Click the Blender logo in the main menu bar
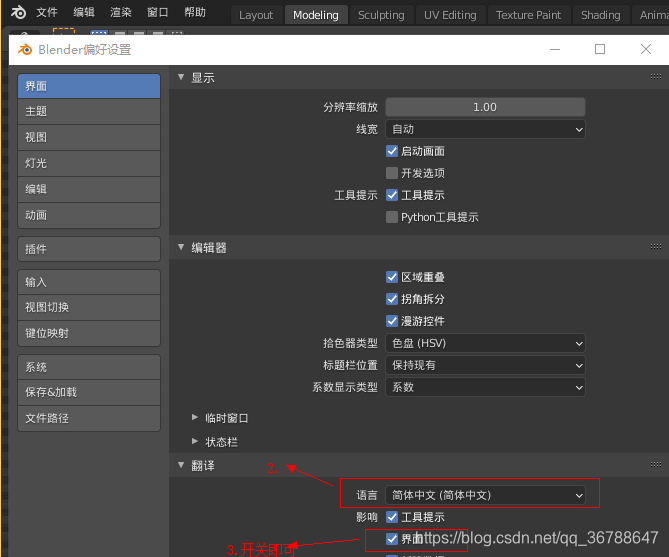The image size is (669, 557). [18, 12]
